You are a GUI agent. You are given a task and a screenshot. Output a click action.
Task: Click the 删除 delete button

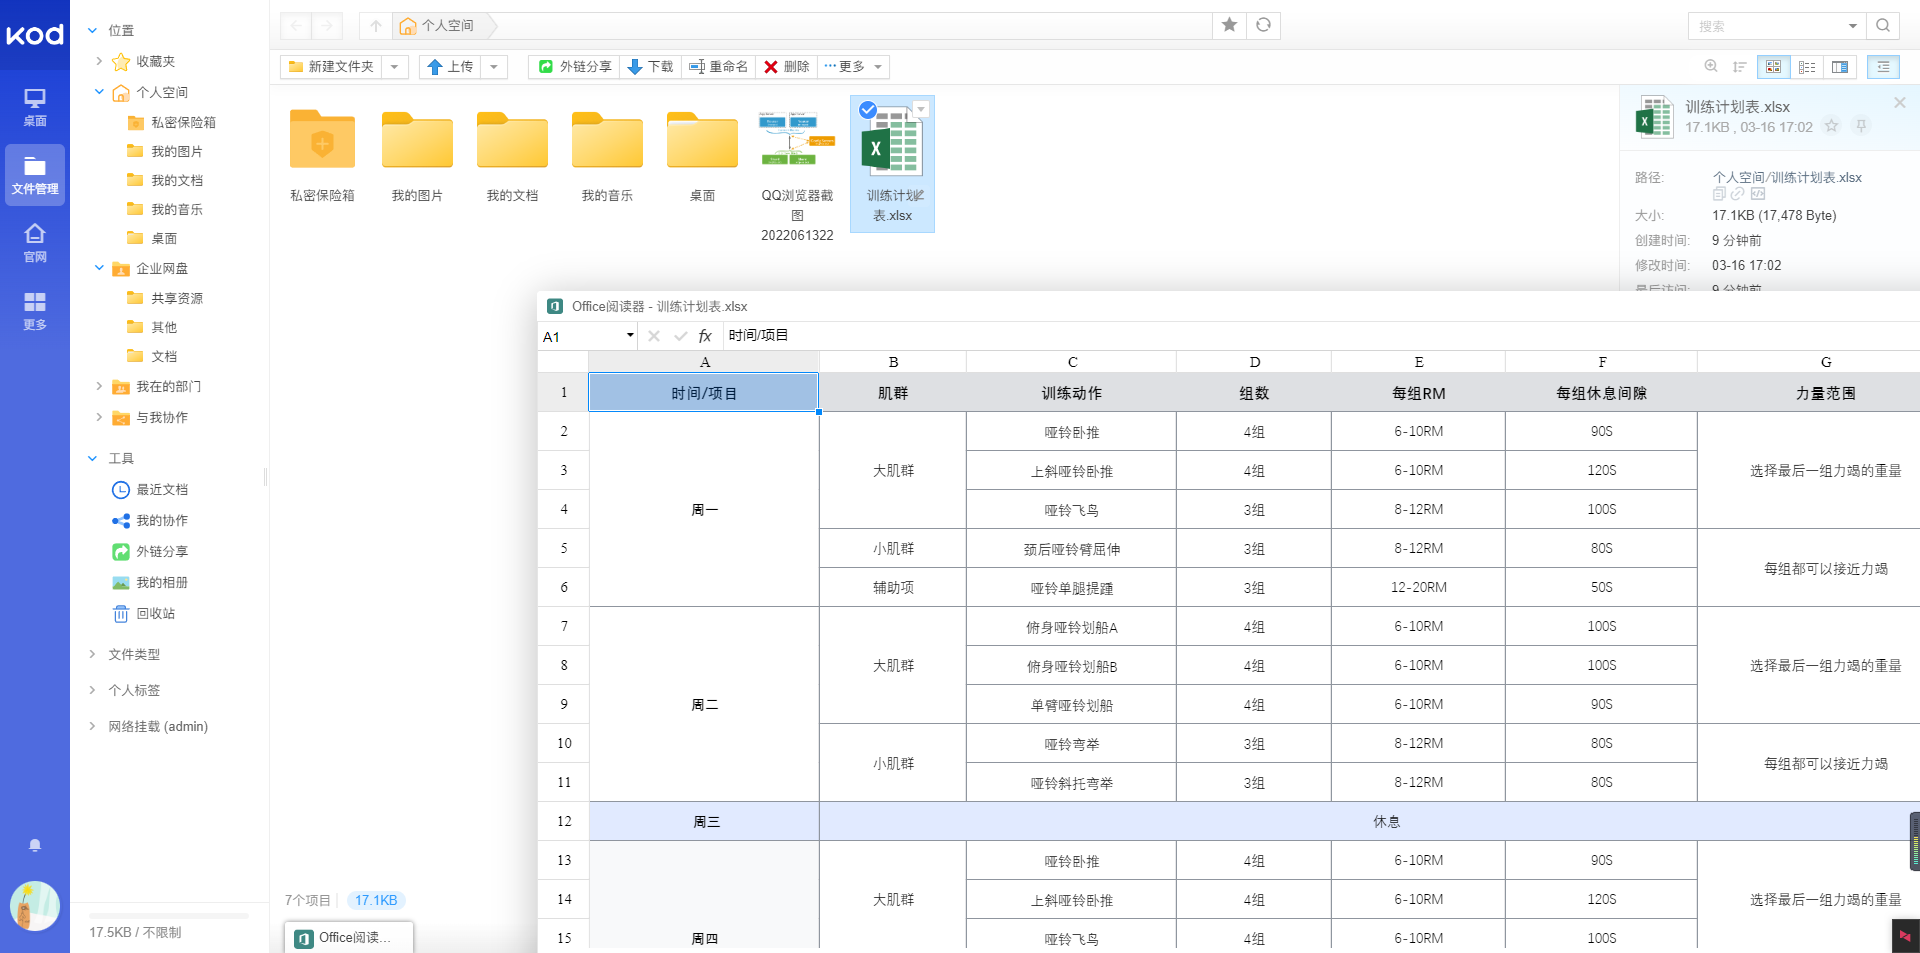(787, 67)
